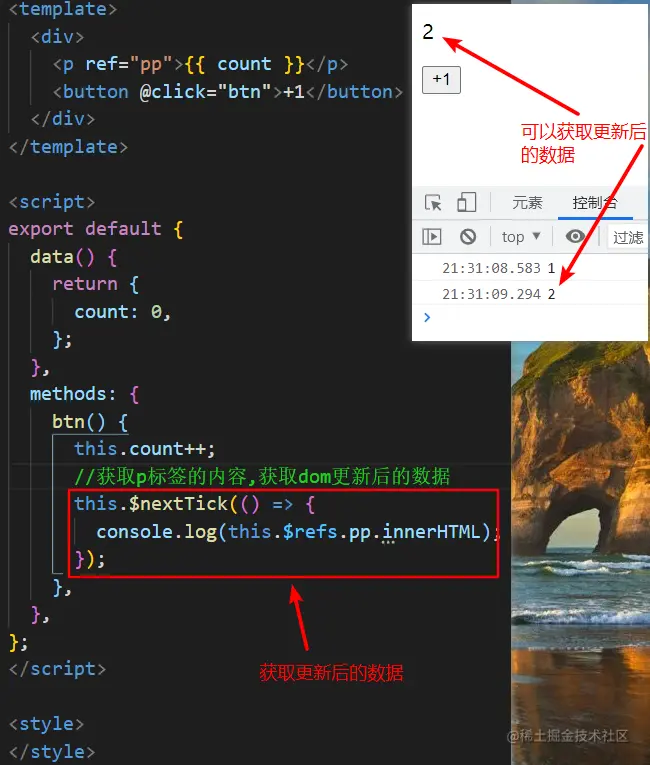Open the top context dropdown

pos(521,237)
